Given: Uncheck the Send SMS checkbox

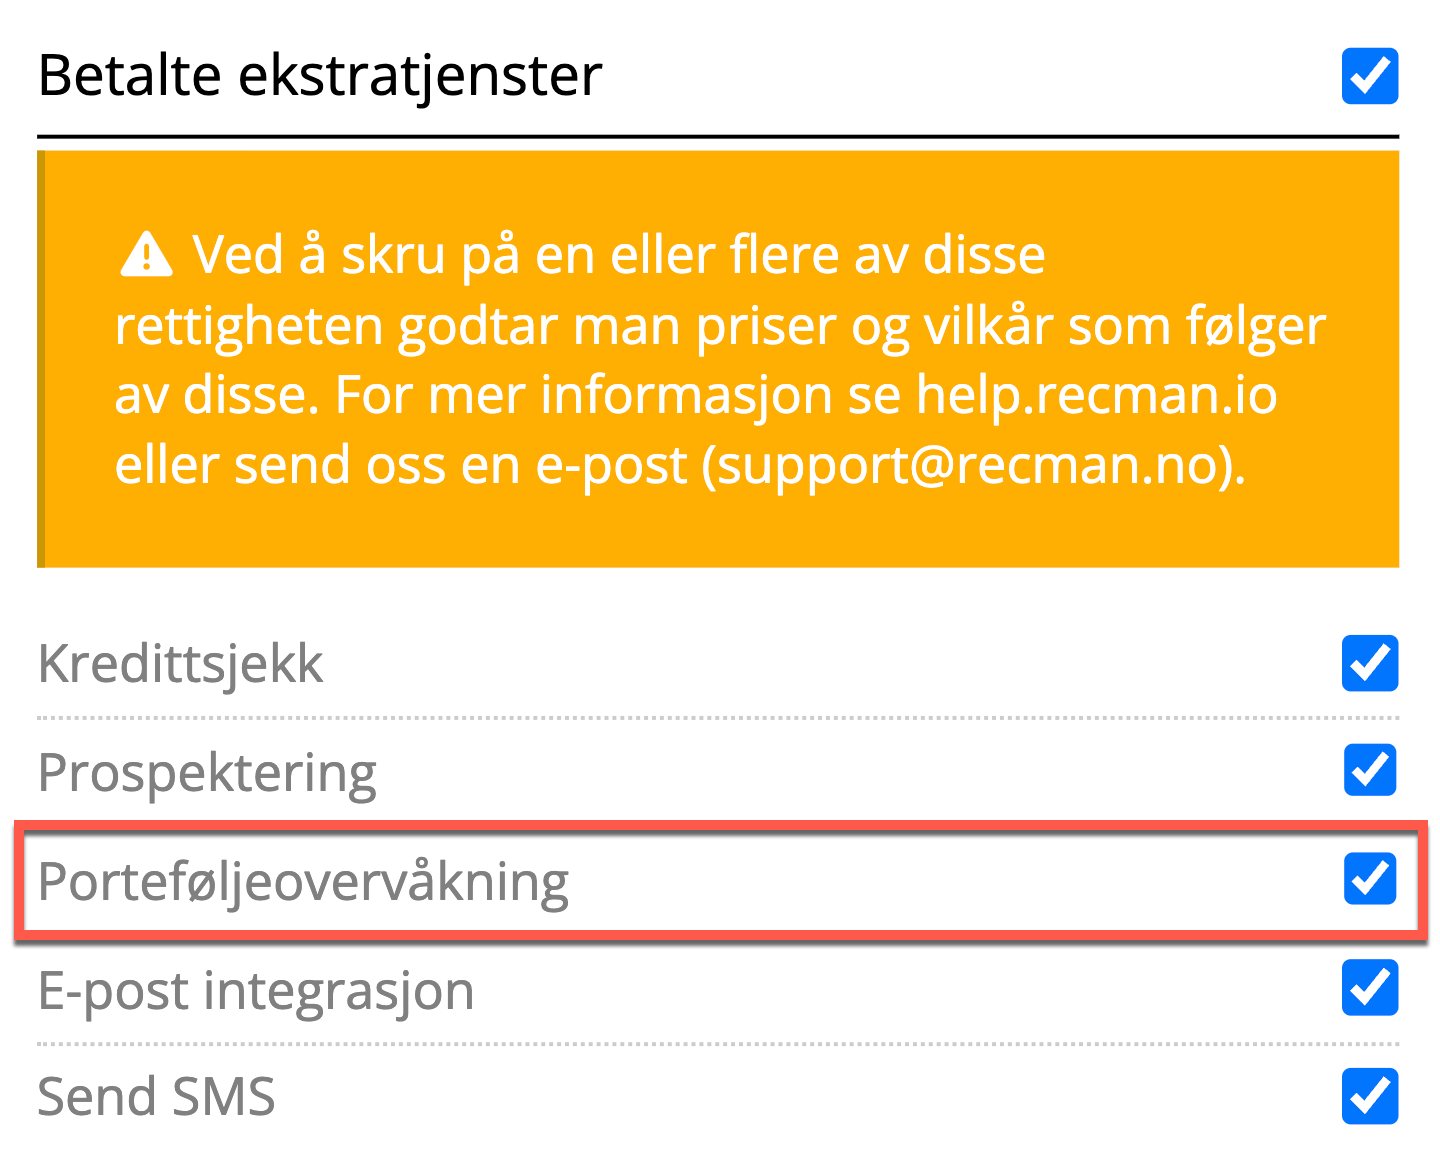Looking at the screenshot, I should click(x=1369, y=1096).
